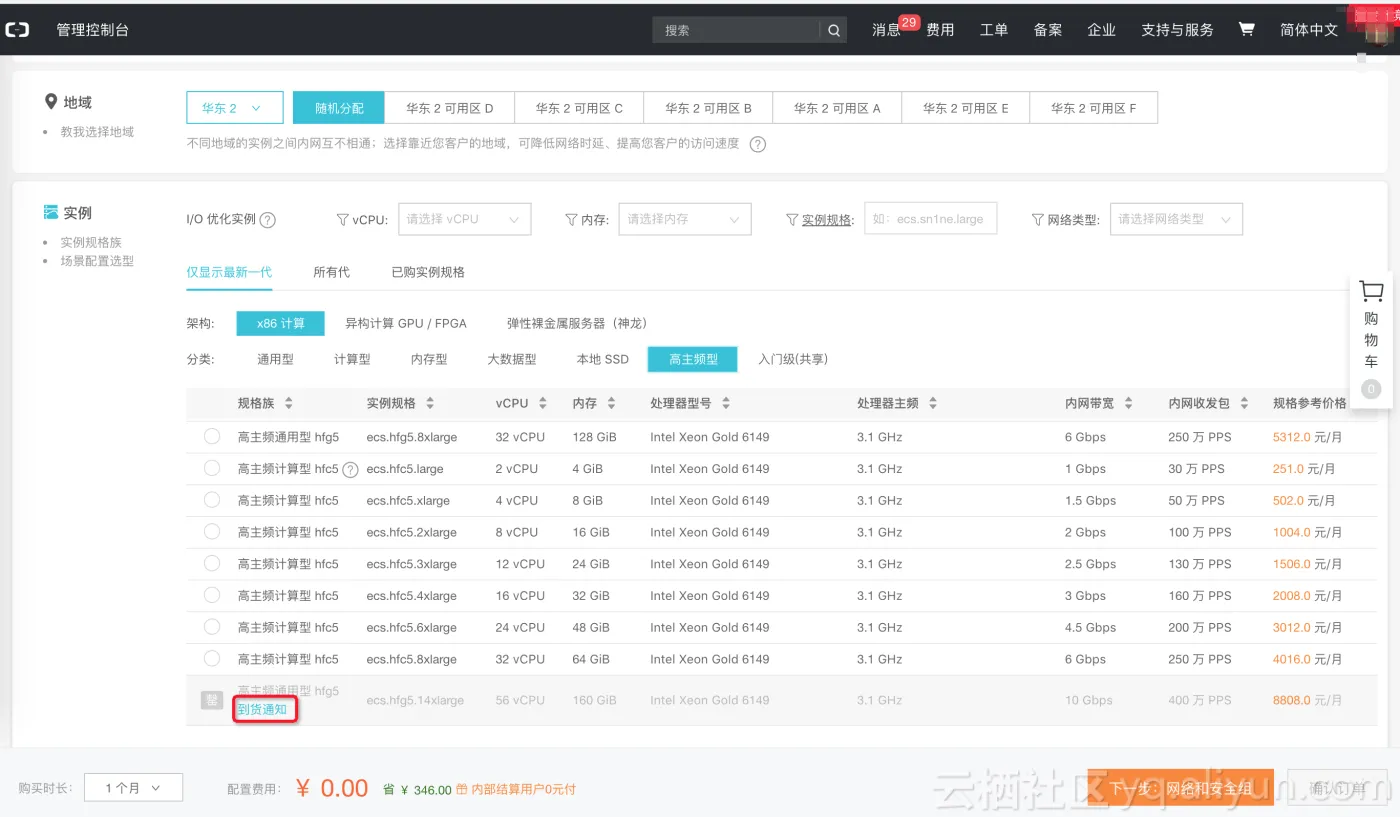The image size is (1400, 817).
Task: Open the 消息 menu item
Action: tap(886, 30)
